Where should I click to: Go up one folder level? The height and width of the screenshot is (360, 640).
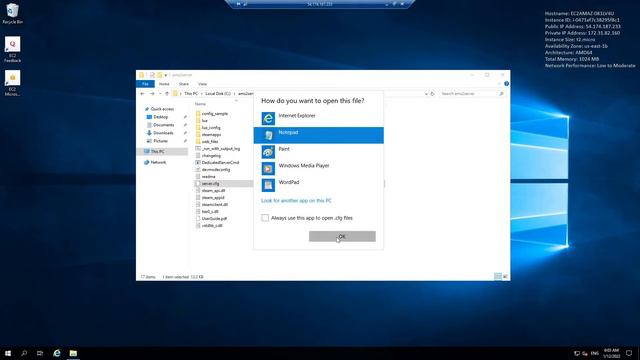click(x=167, y=94)
